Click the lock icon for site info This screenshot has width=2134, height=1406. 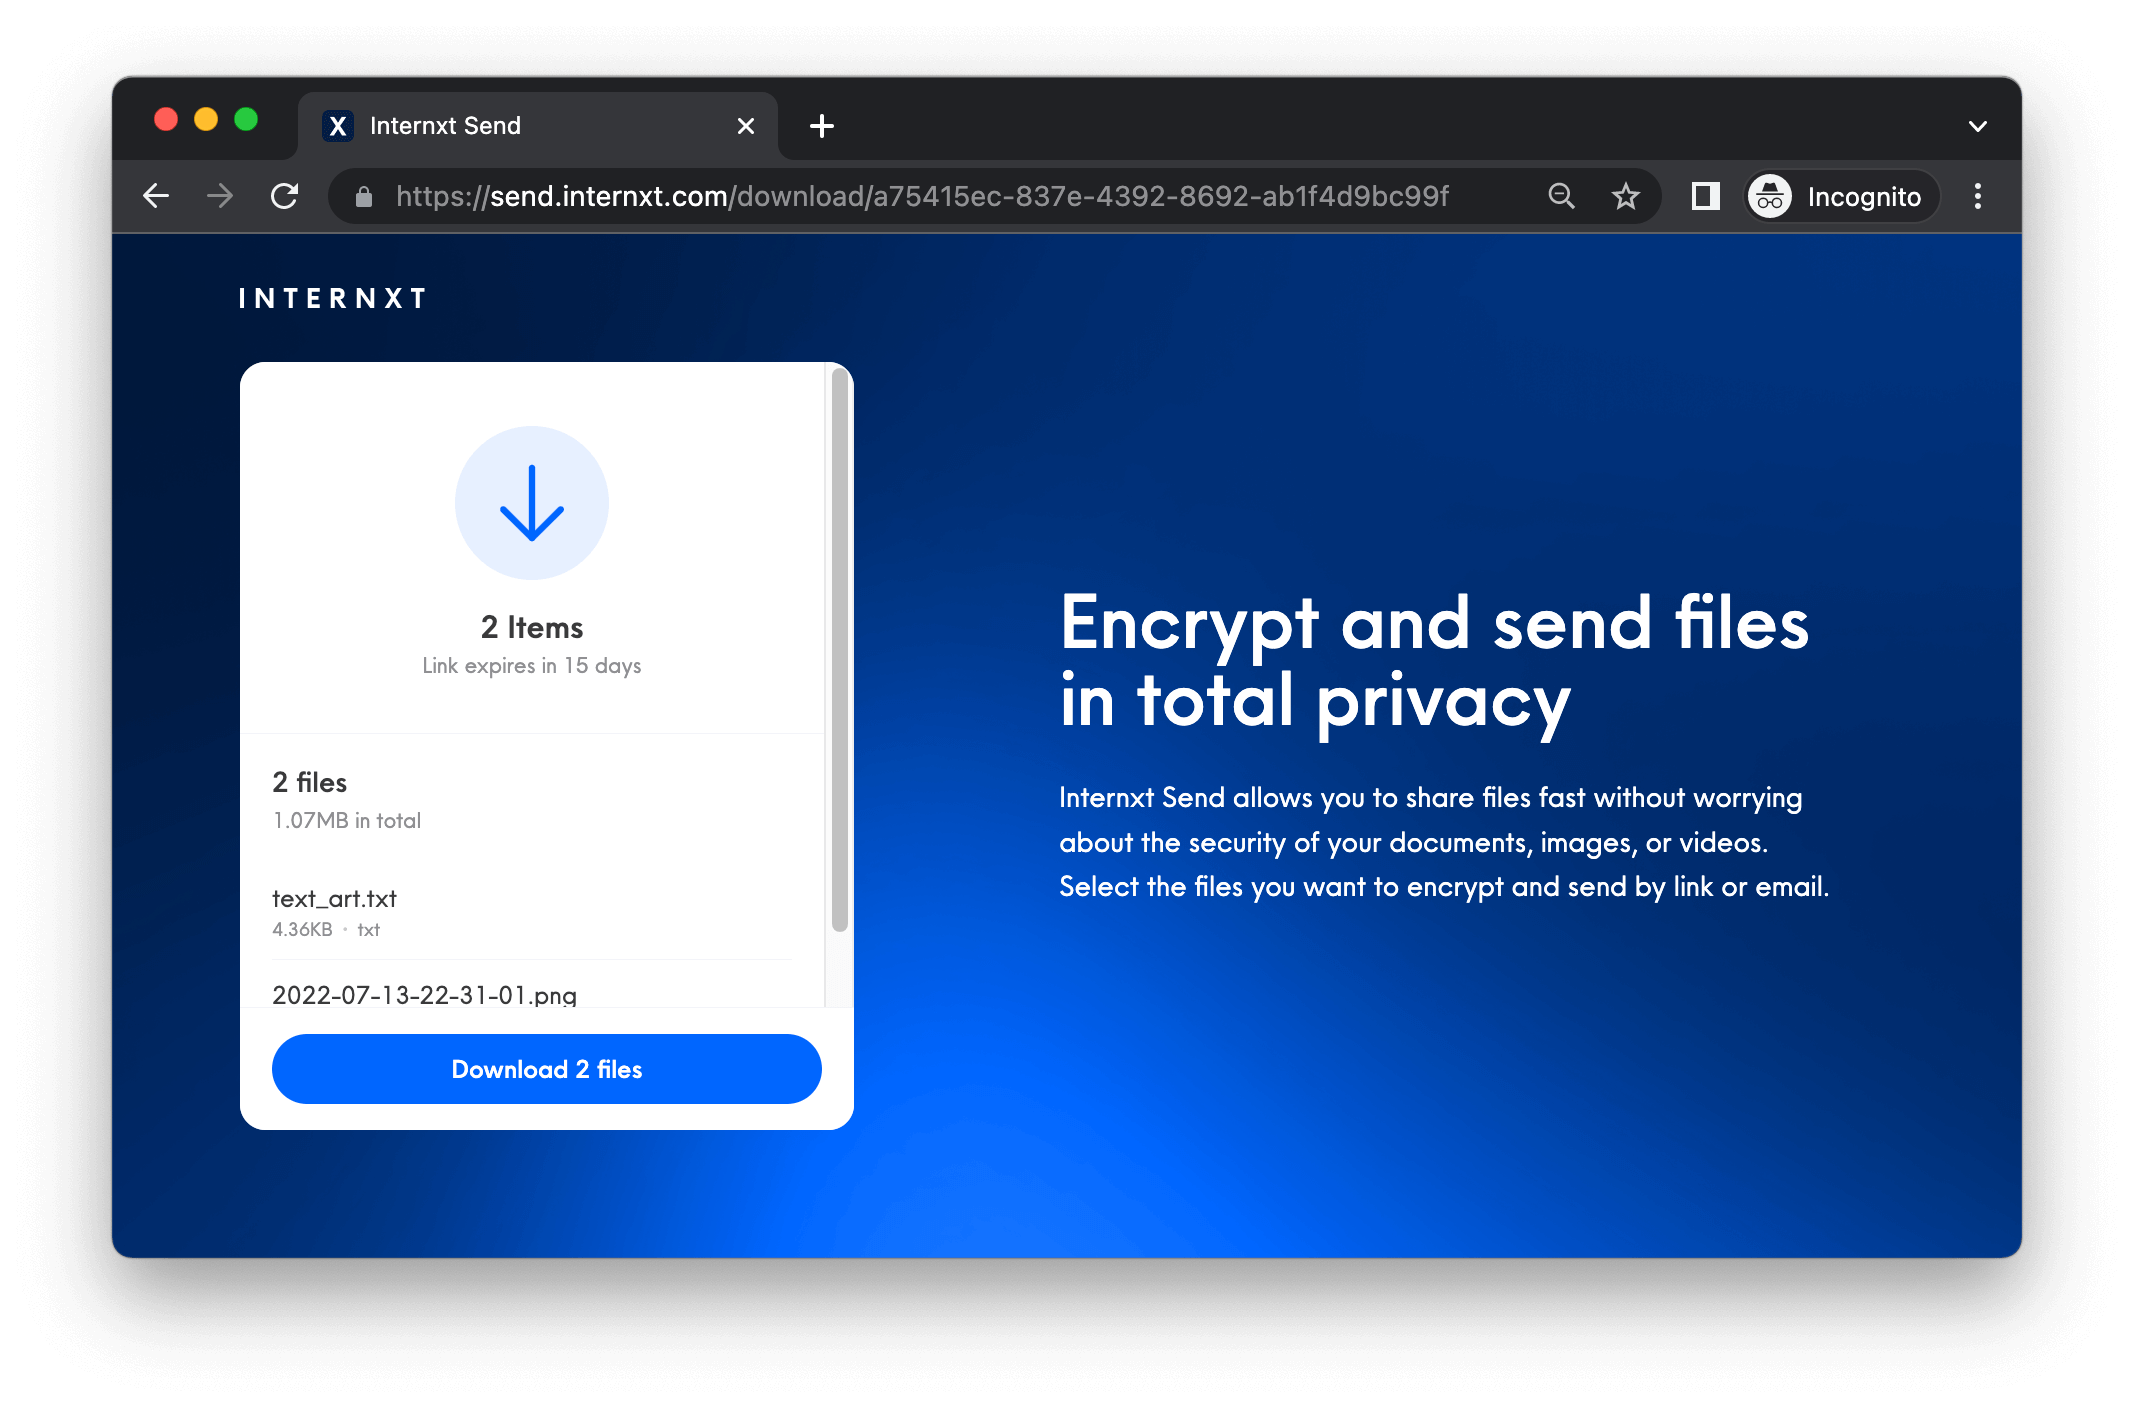pyautogui.click(x=364, y=197)
